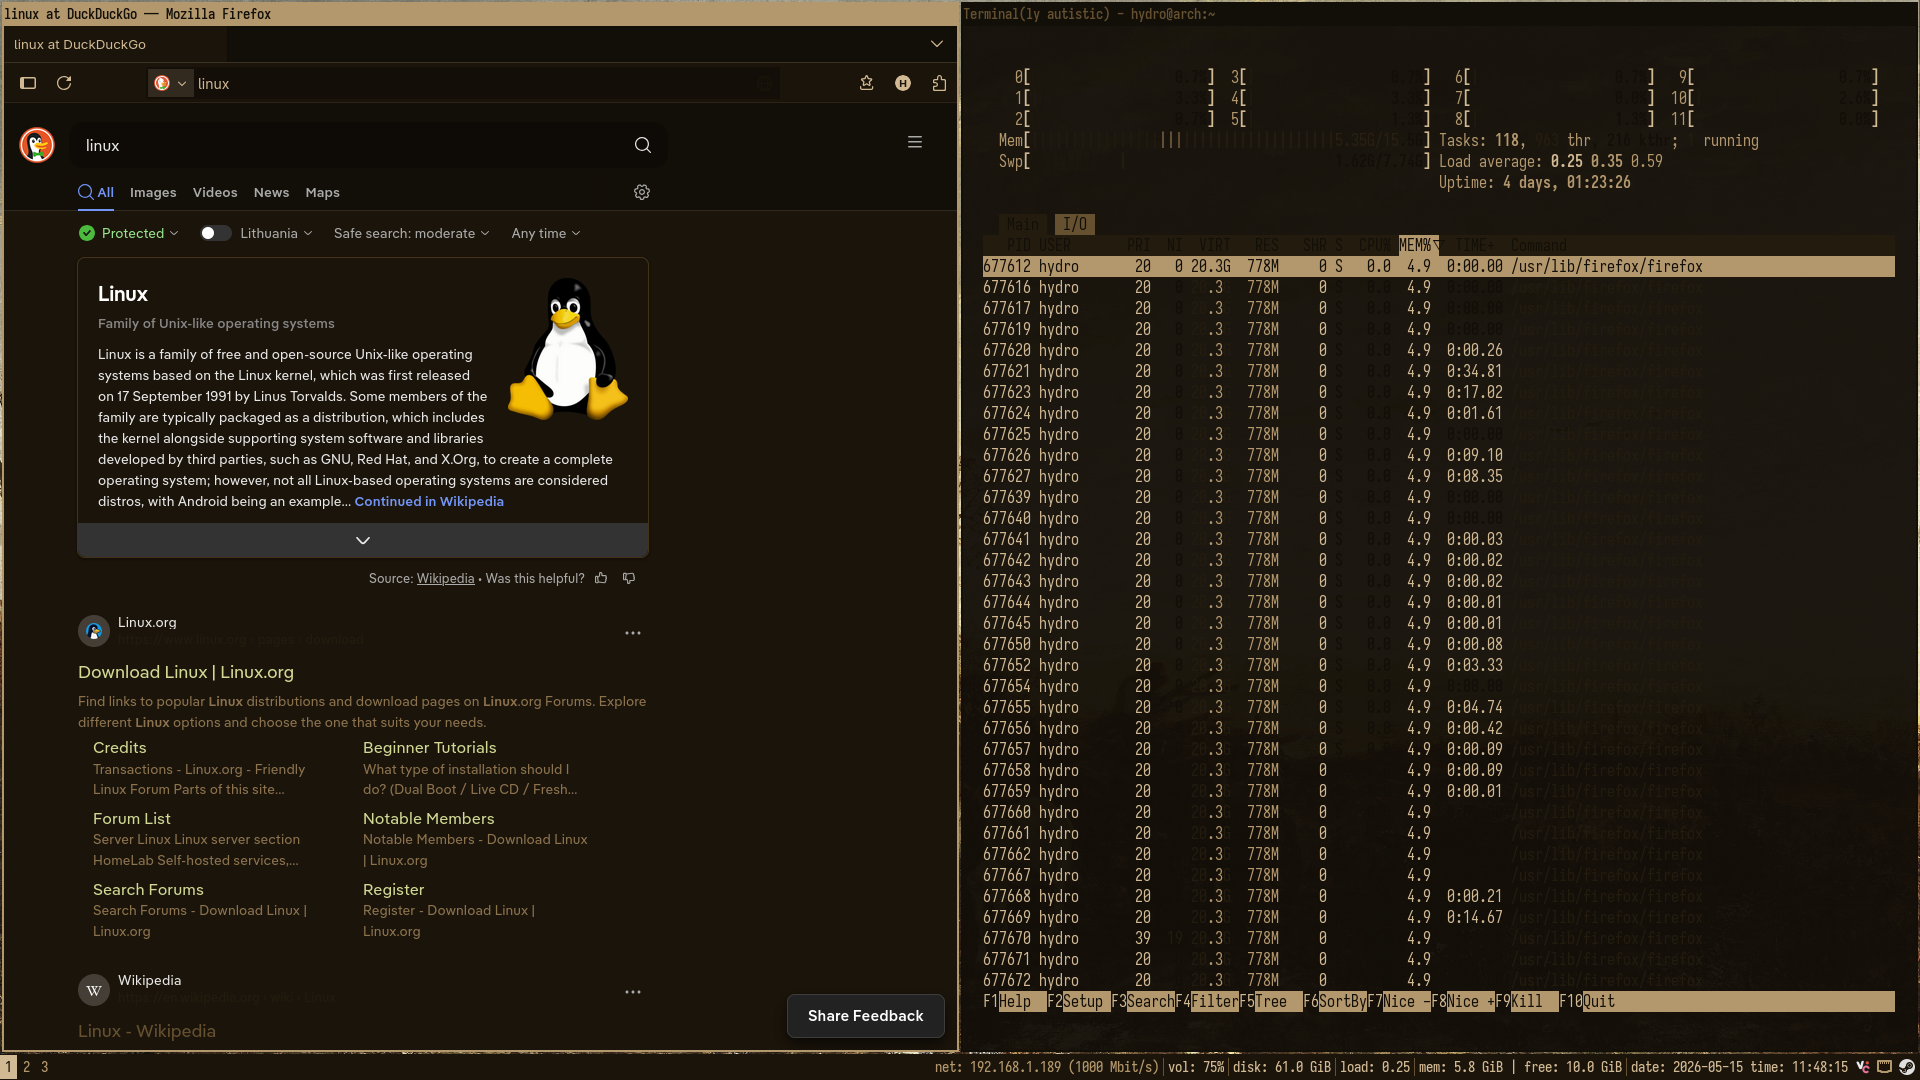Toggle the Firefox sidebar icon
The height and width of the screenshot is (1080, 1920).
28,83
